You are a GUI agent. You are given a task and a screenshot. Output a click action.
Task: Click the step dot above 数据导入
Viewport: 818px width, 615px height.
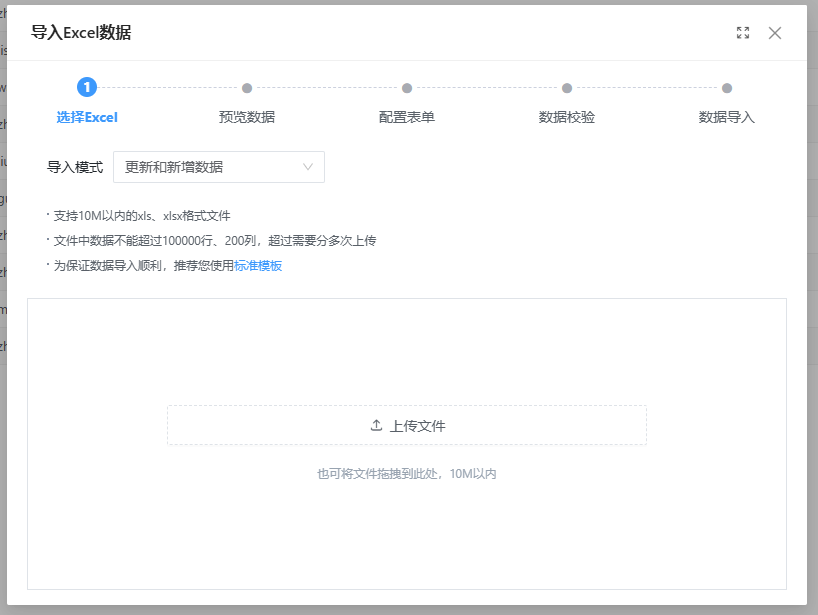click(727, 88)
